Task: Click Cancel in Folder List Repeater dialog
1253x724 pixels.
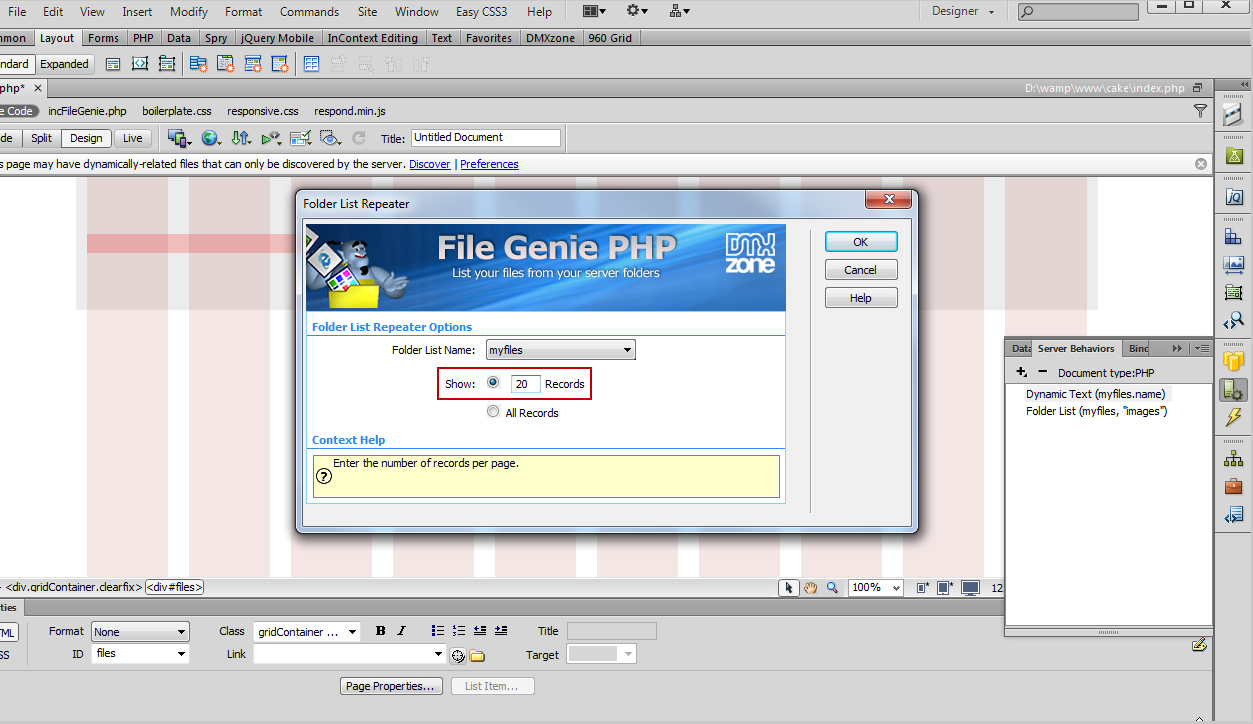Action: 861,270
